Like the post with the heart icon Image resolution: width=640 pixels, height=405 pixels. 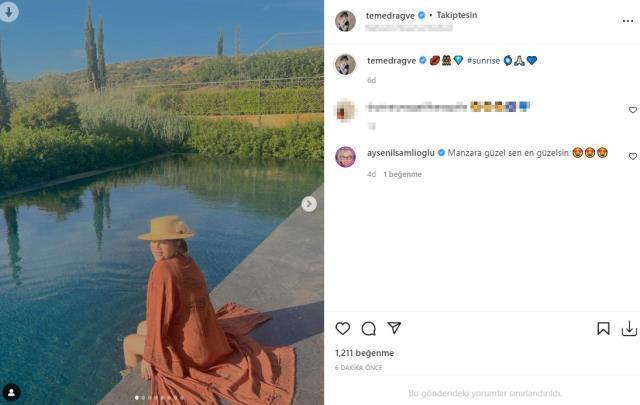tap(343, 328)
